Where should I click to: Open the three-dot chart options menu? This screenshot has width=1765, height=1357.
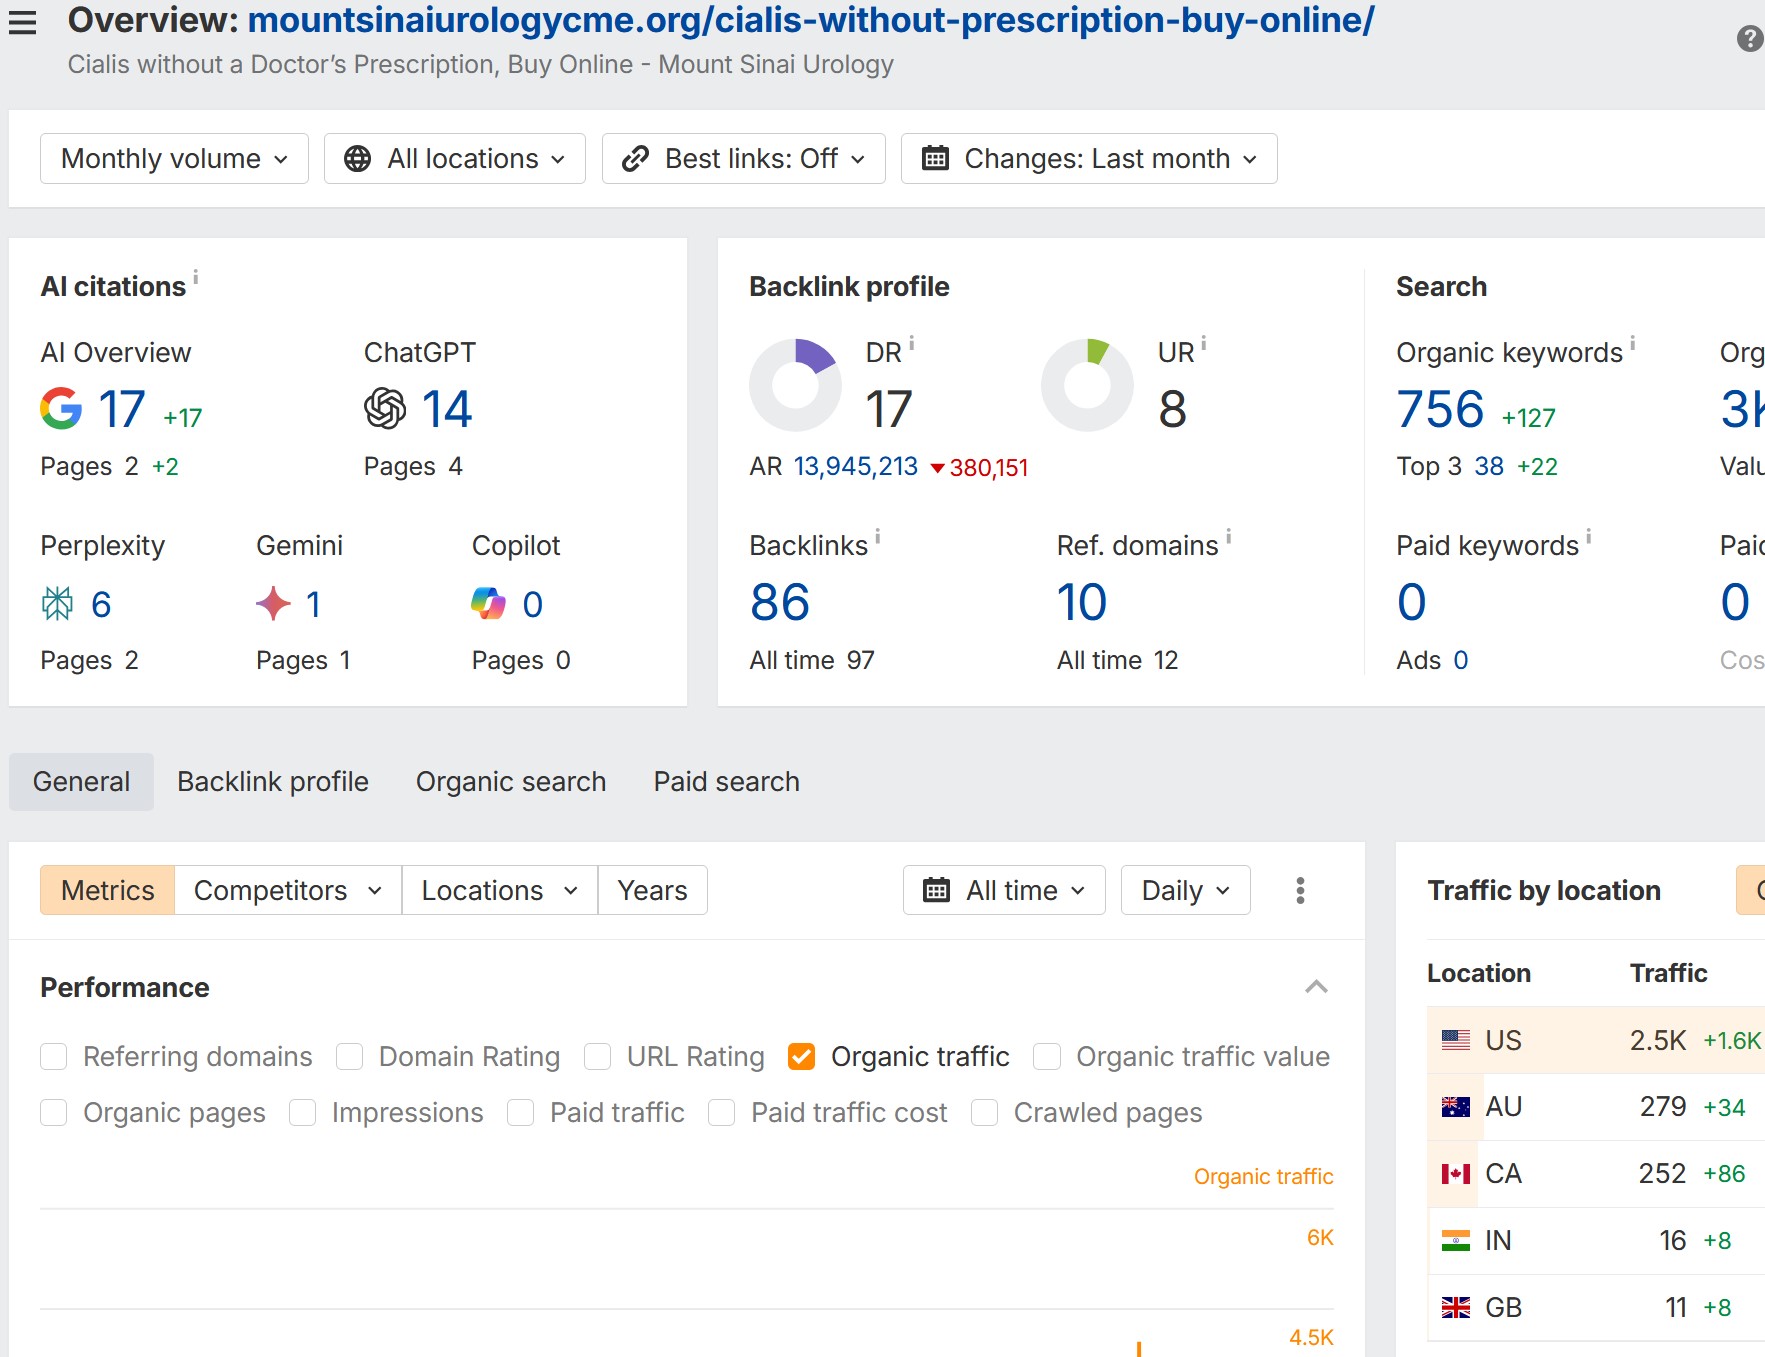point(1300,890)
